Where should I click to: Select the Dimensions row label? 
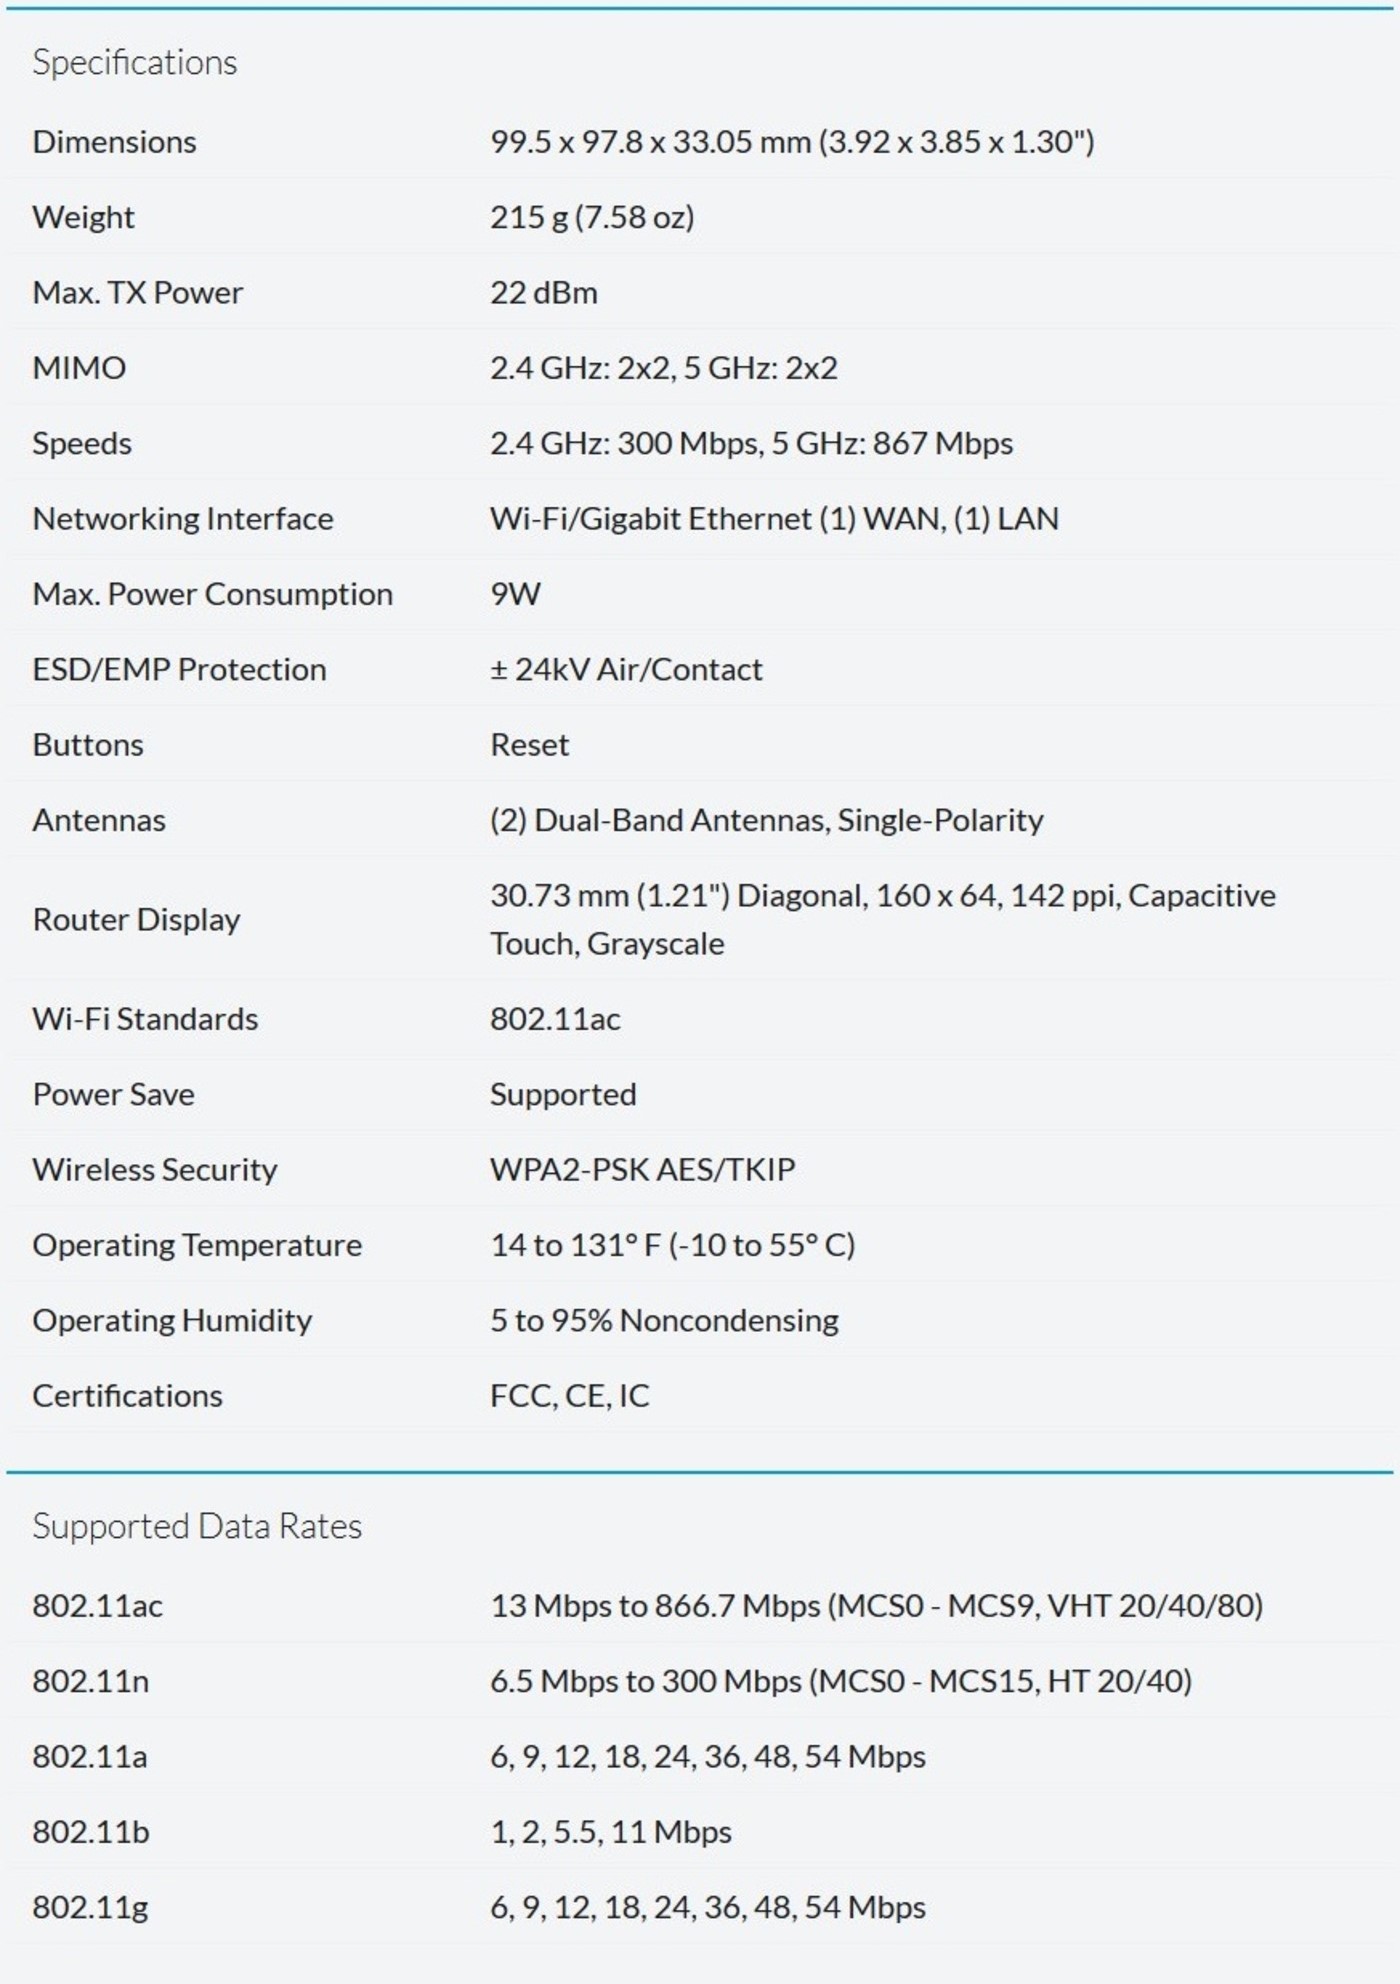[x=114, y=142]
